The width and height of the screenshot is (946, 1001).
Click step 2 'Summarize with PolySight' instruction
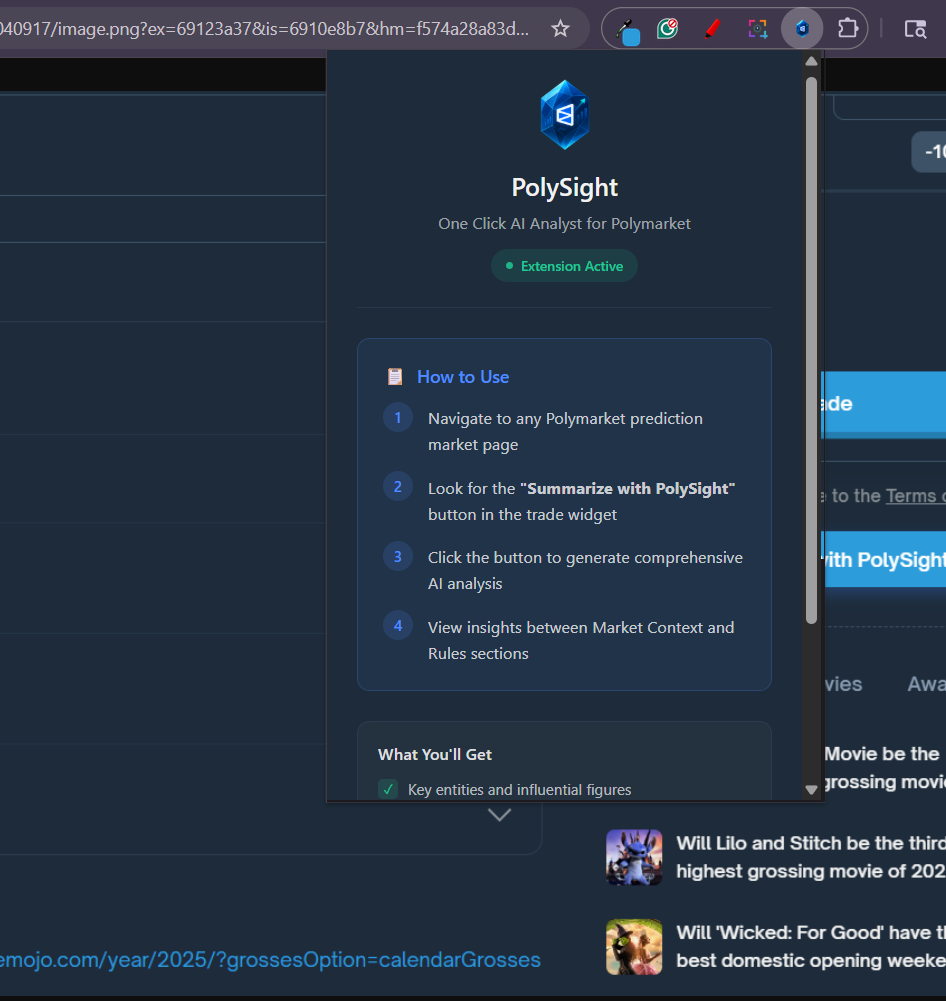pyautogui.click(x=582, y=501)
